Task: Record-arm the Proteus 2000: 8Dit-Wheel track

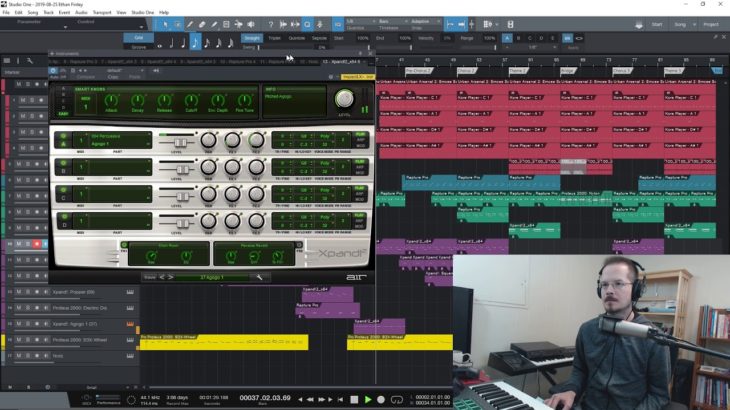Action: click(x=37, y=340)
